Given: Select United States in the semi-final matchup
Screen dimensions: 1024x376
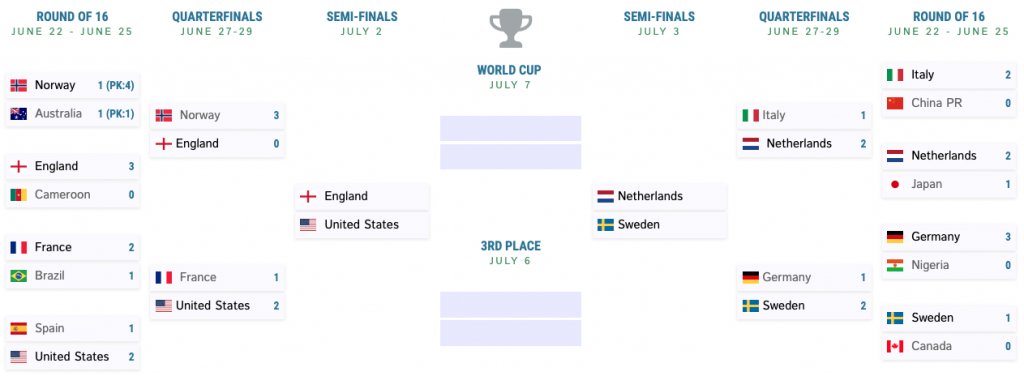Looking at the screenshot, I should pos(362,225).
